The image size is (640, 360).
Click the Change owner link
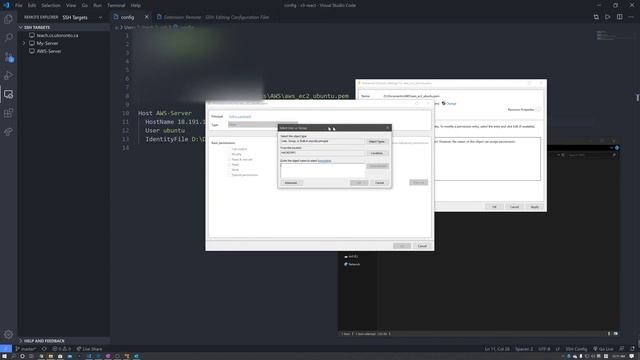[451, 104]
